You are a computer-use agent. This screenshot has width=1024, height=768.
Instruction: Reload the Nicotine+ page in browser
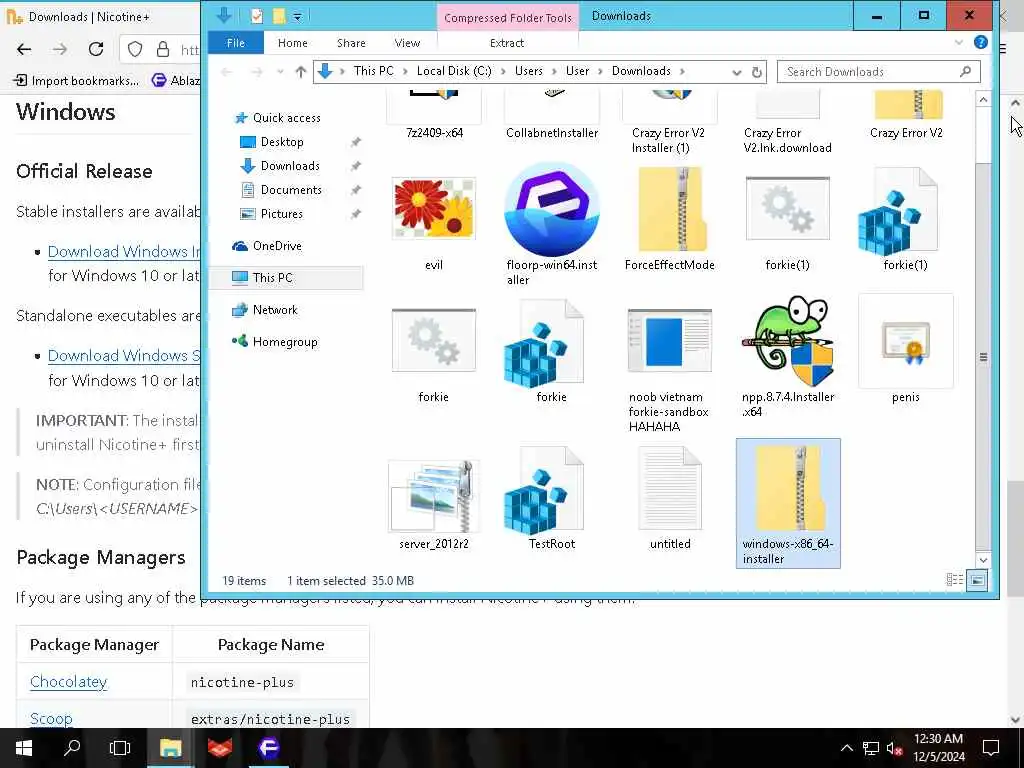[x=96, y=49]
